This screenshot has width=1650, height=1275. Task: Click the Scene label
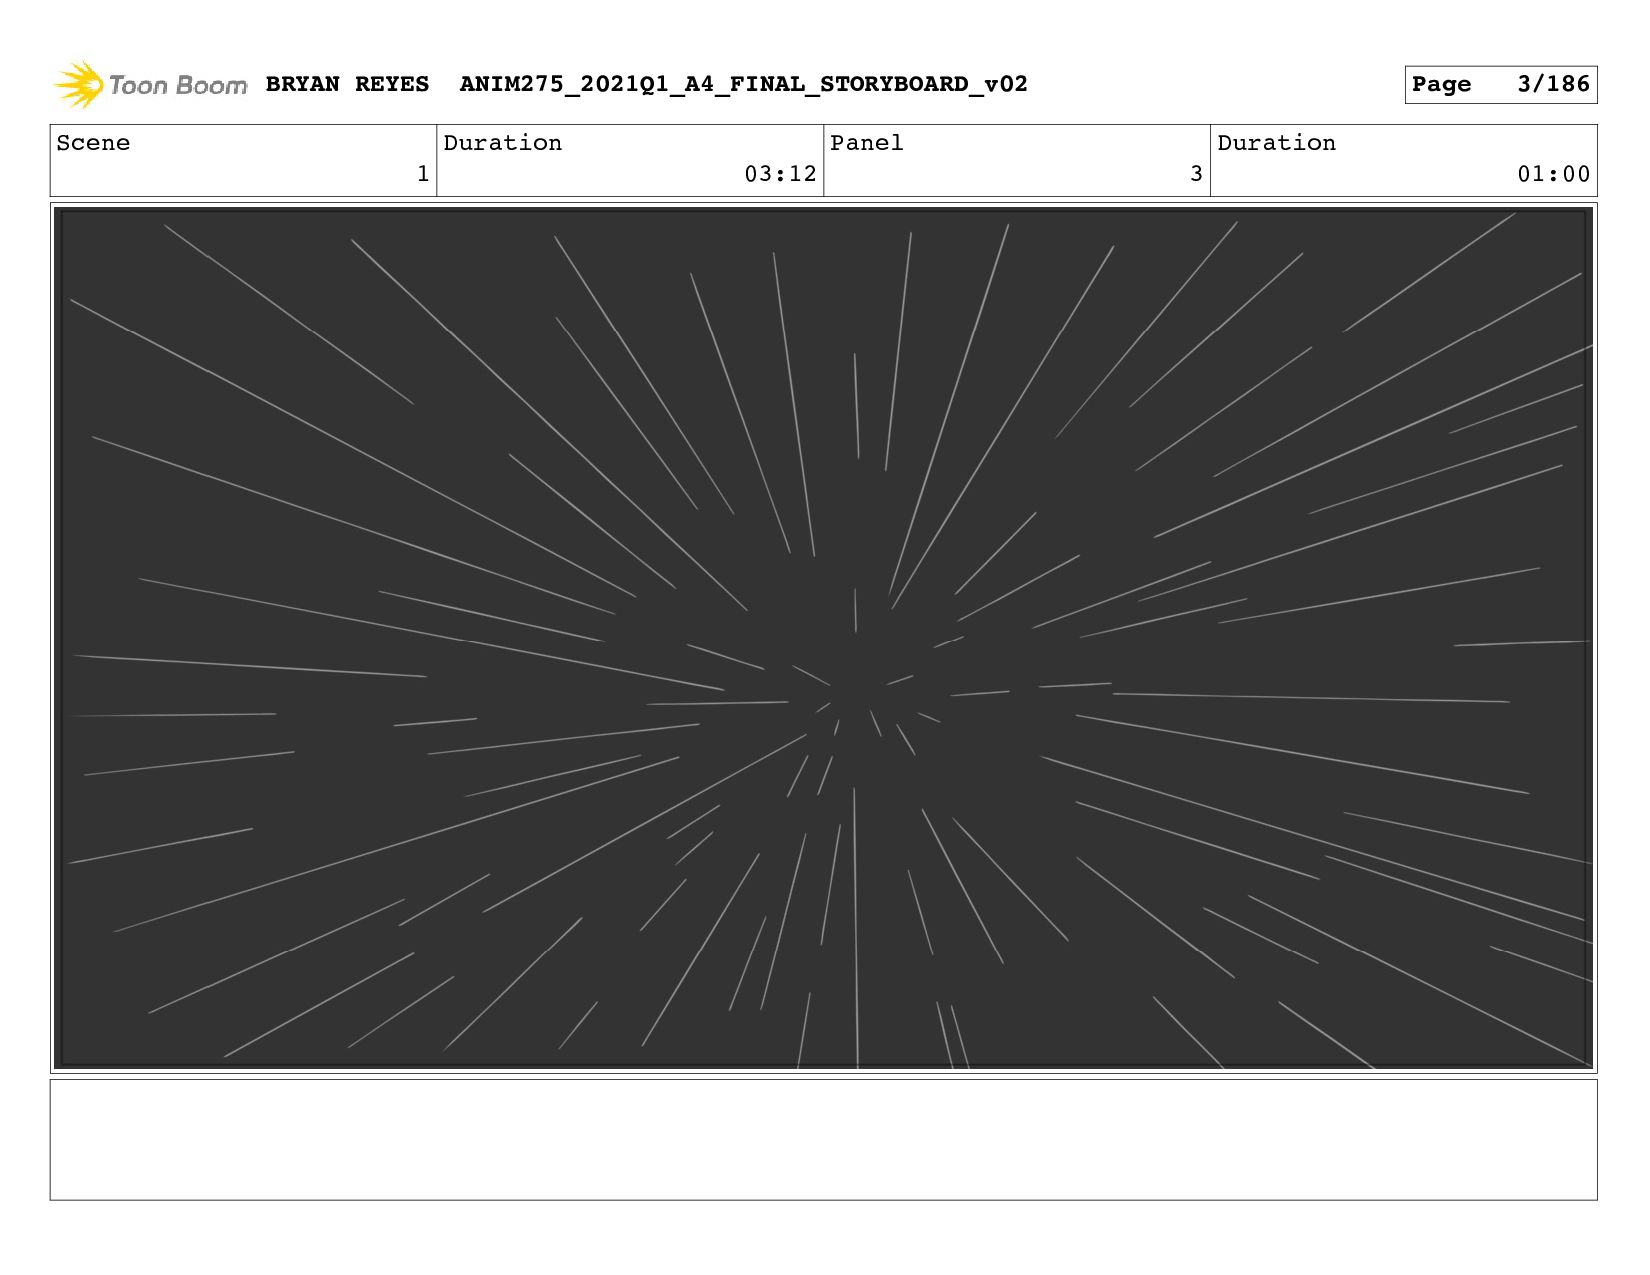click(x=93, y=143)
